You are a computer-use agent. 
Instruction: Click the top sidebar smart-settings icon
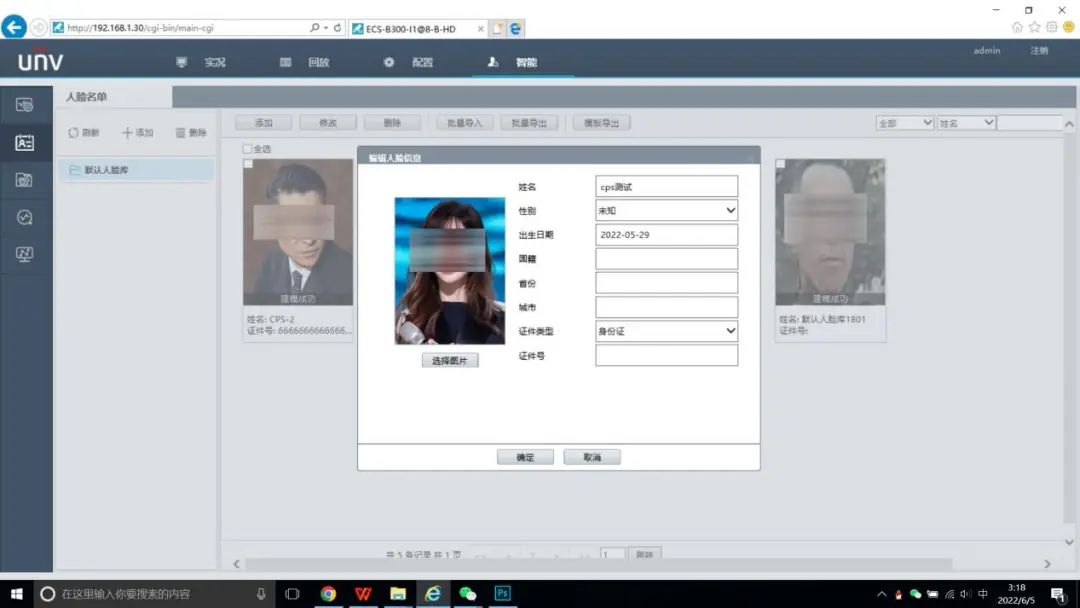tap(25, 105)
